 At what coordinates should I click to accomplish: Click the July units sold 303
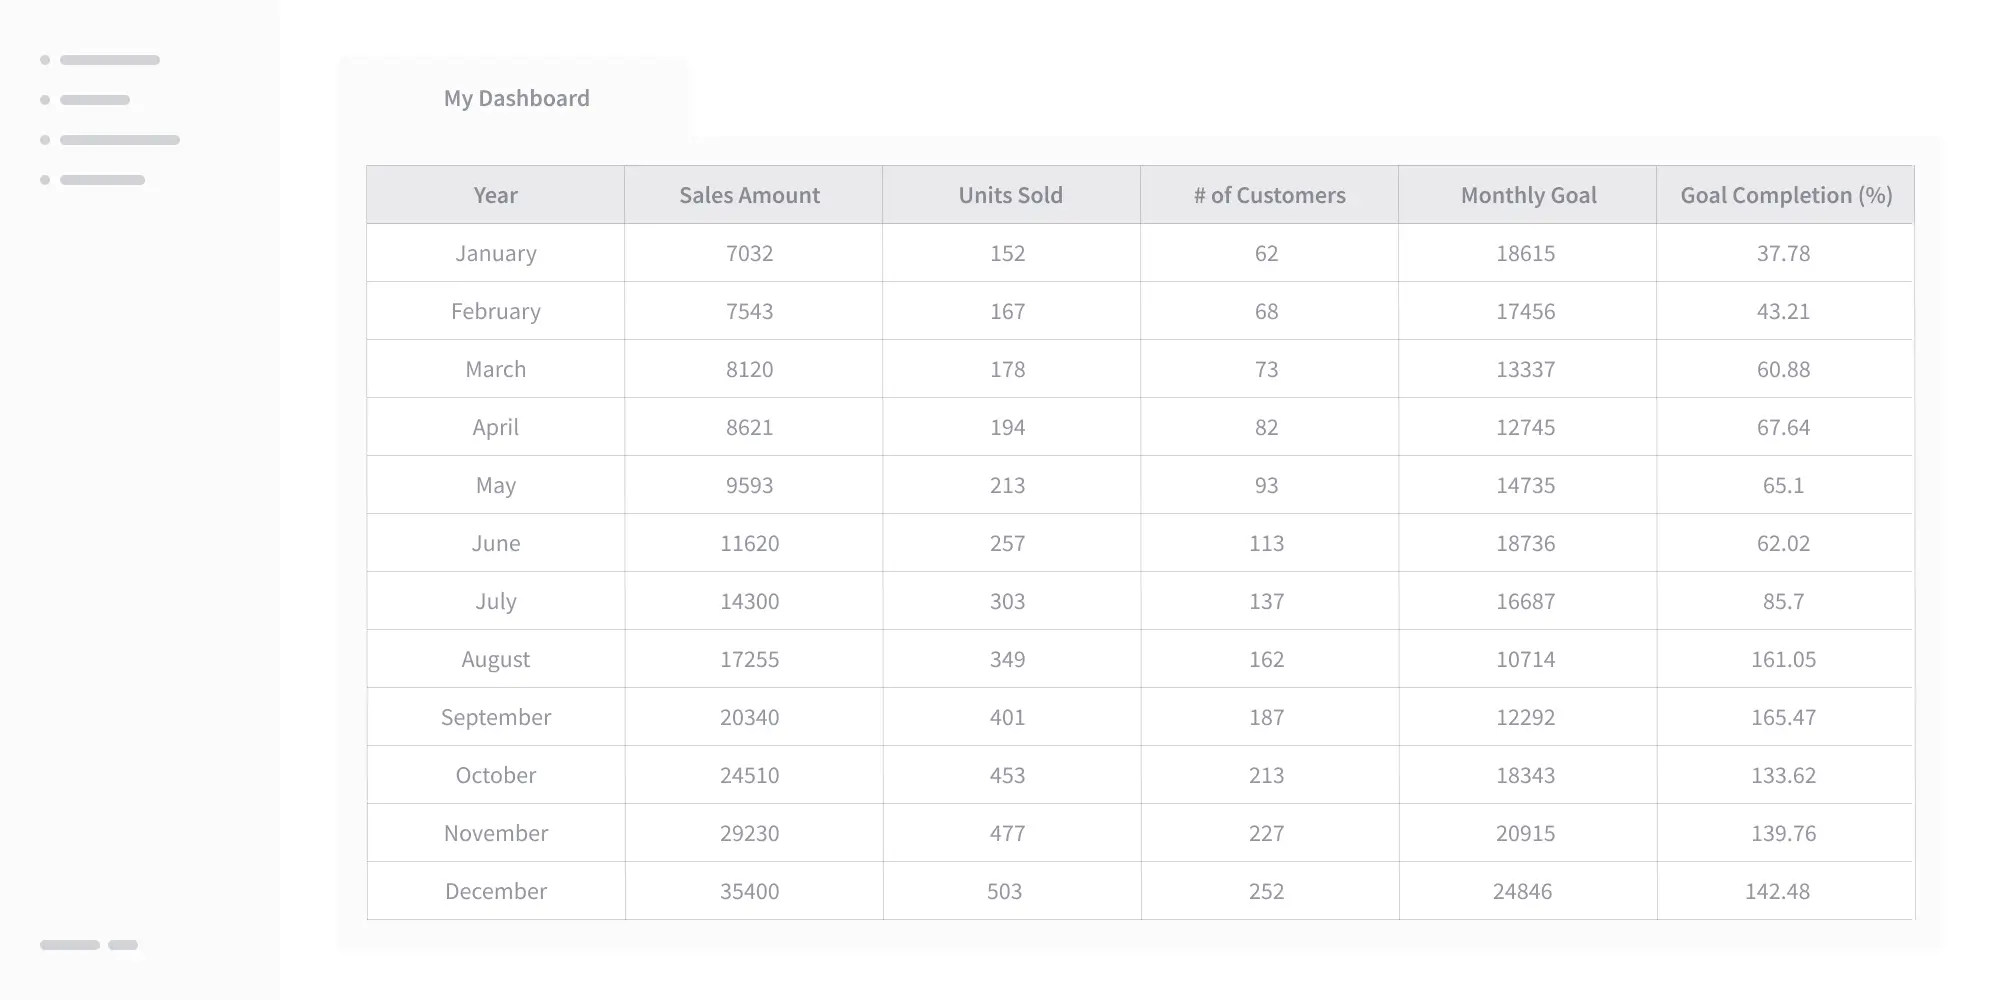(1007, 601)
